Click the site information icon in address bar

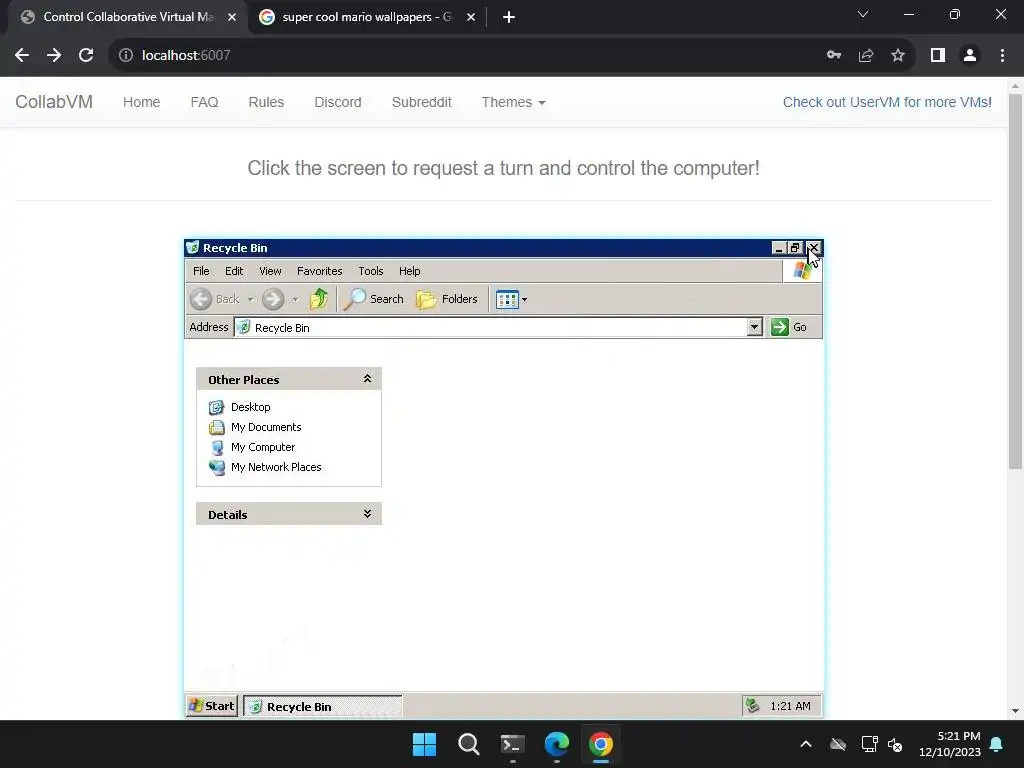pos(125,56)
